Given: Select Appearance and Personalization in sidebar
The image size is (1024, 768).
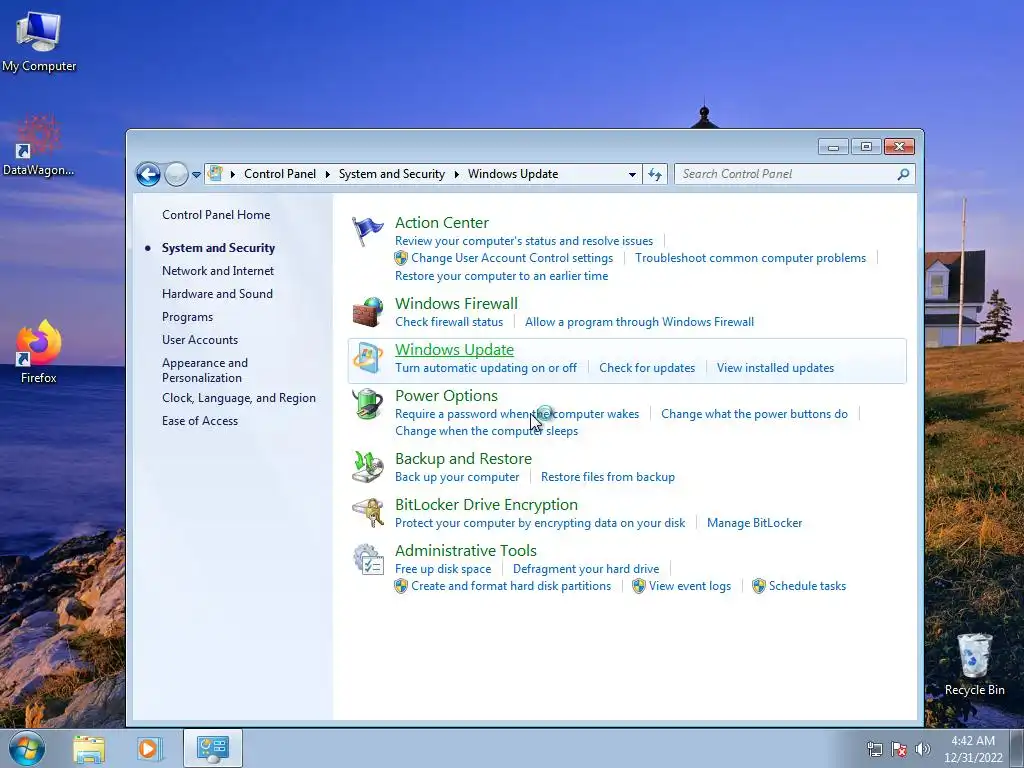Looking at the screenshot, I should point(205,370).
